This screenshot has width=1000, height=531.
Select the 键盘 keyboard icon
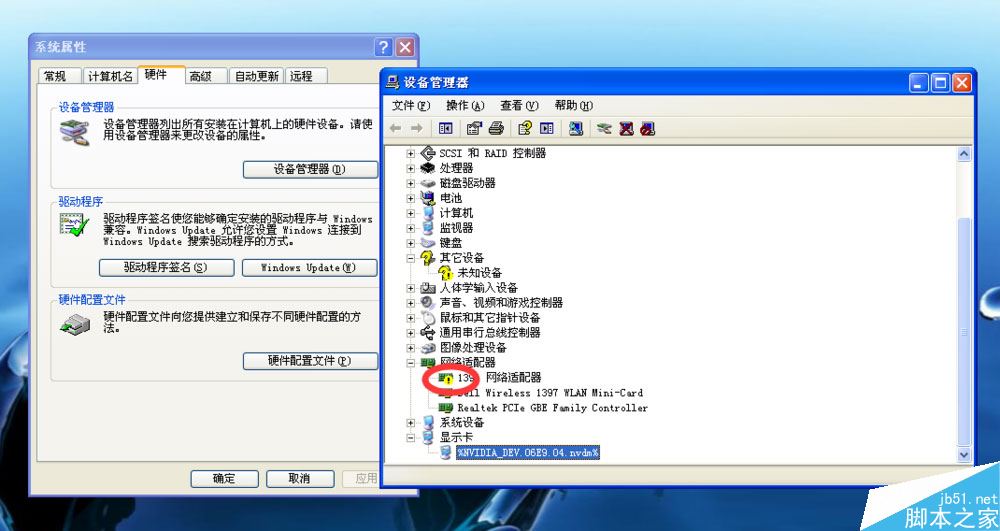tap(428, 243)
